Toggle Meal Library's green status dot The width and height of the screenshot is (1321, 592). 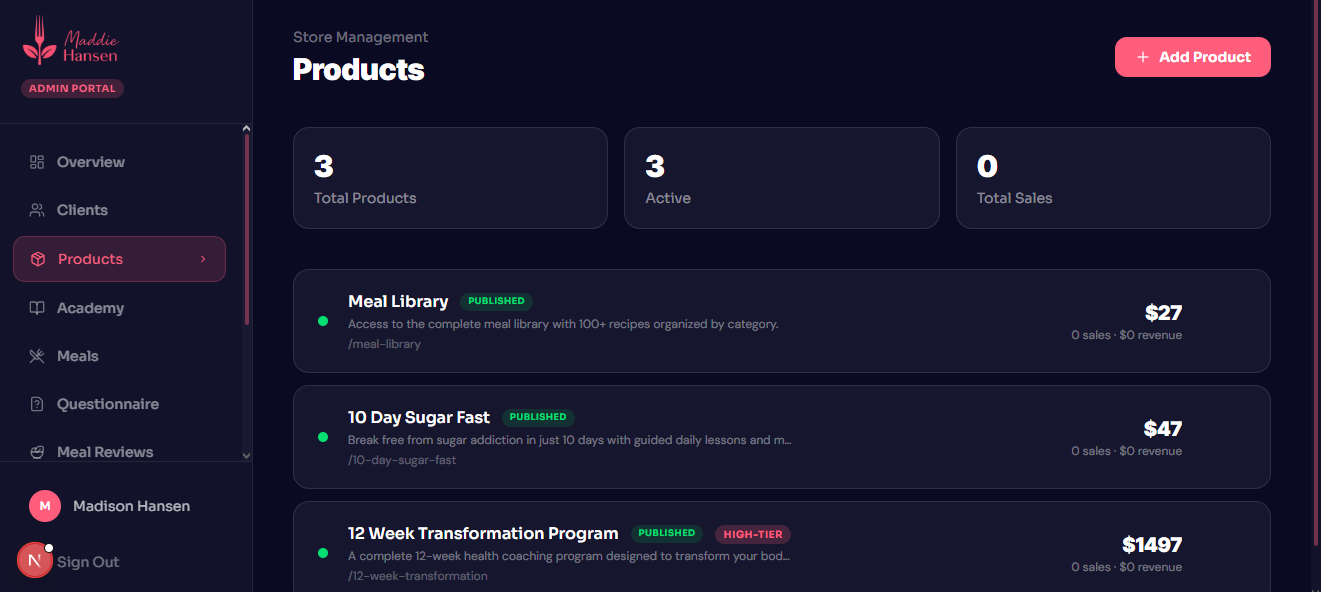click(322, 321)
